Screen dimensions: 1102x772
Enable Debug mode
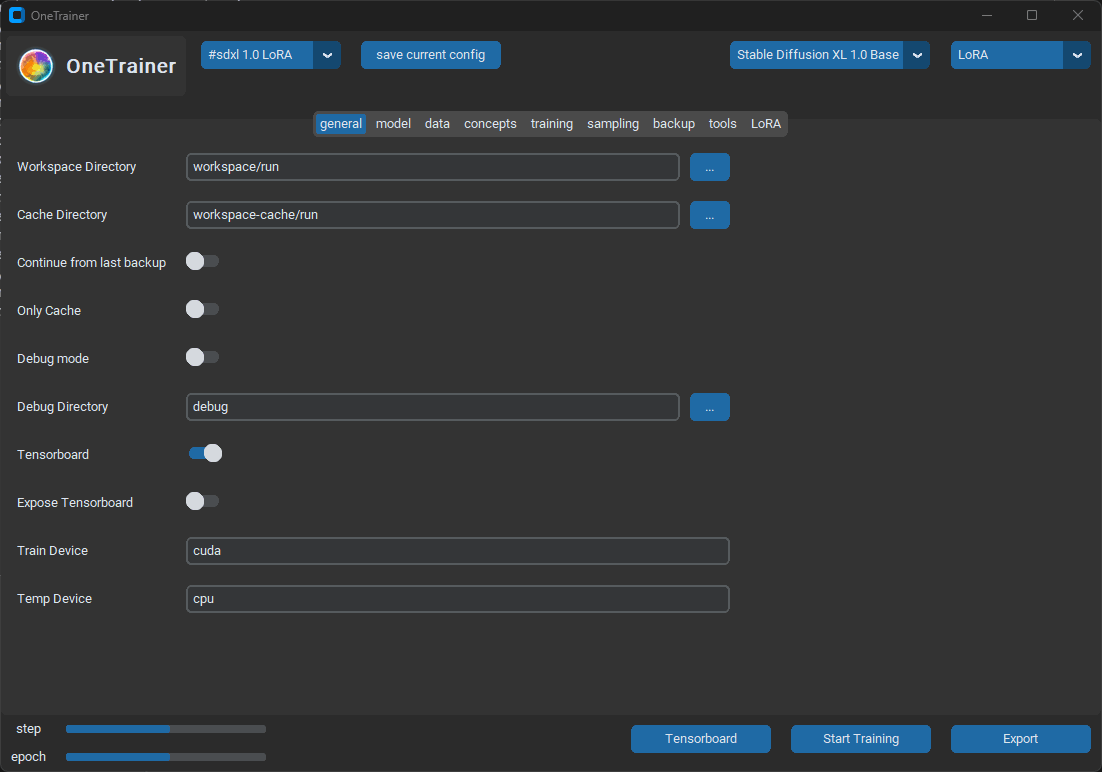click(201, 357)
